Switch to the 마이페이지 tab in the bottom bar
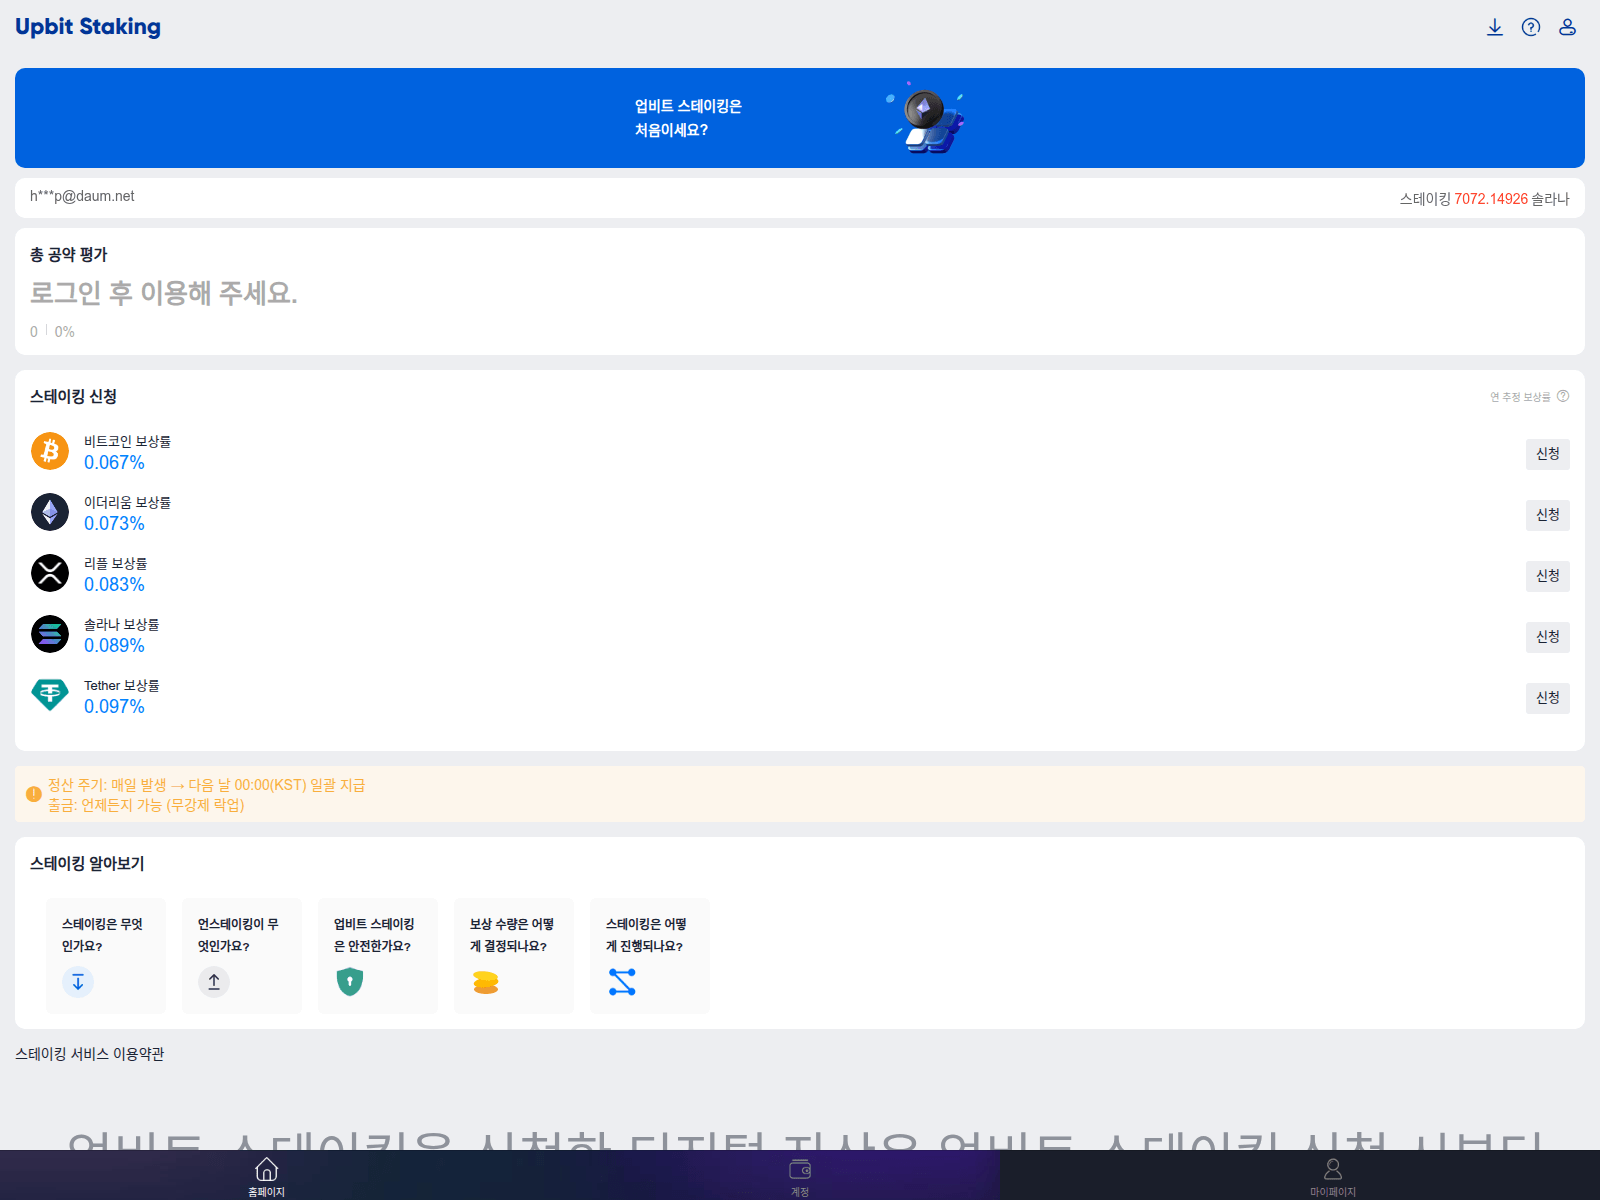Image resolution: width=1600 pixels, height=1200 pixels. pos(1333,1175)
